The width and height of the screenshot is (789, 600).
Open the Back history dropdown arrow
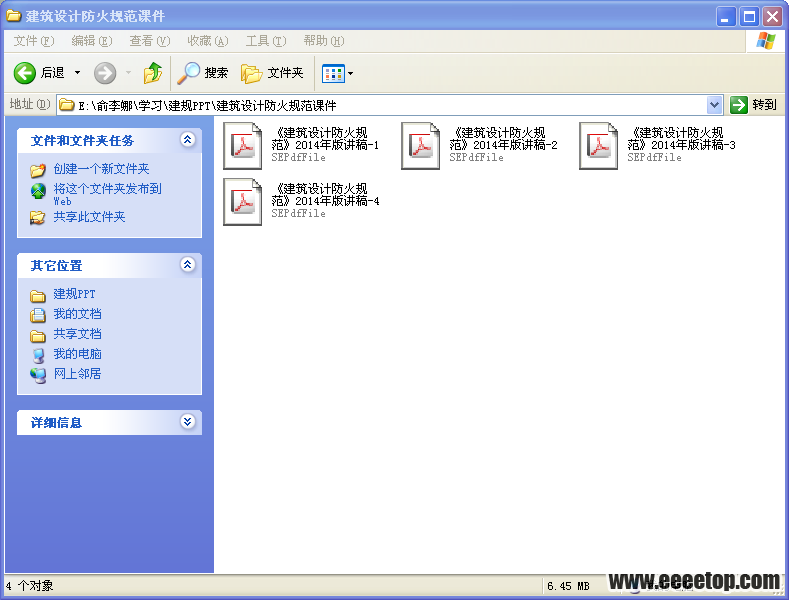click(x=77, y=73)
